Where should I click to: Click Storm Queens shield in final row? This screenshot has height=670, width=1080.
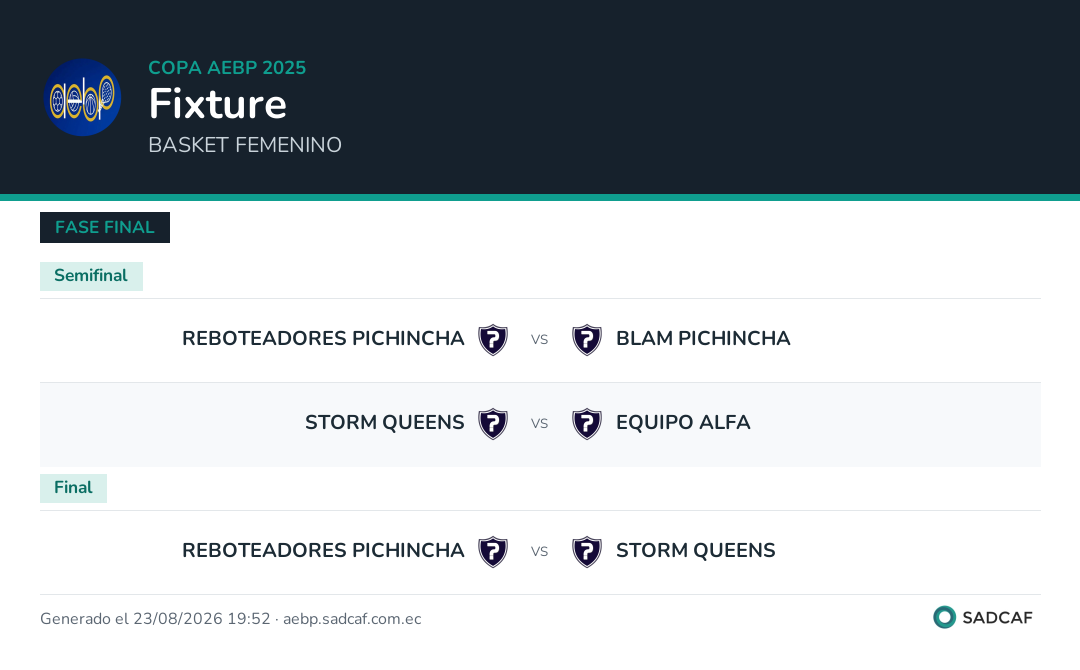[x=587, y=552]
